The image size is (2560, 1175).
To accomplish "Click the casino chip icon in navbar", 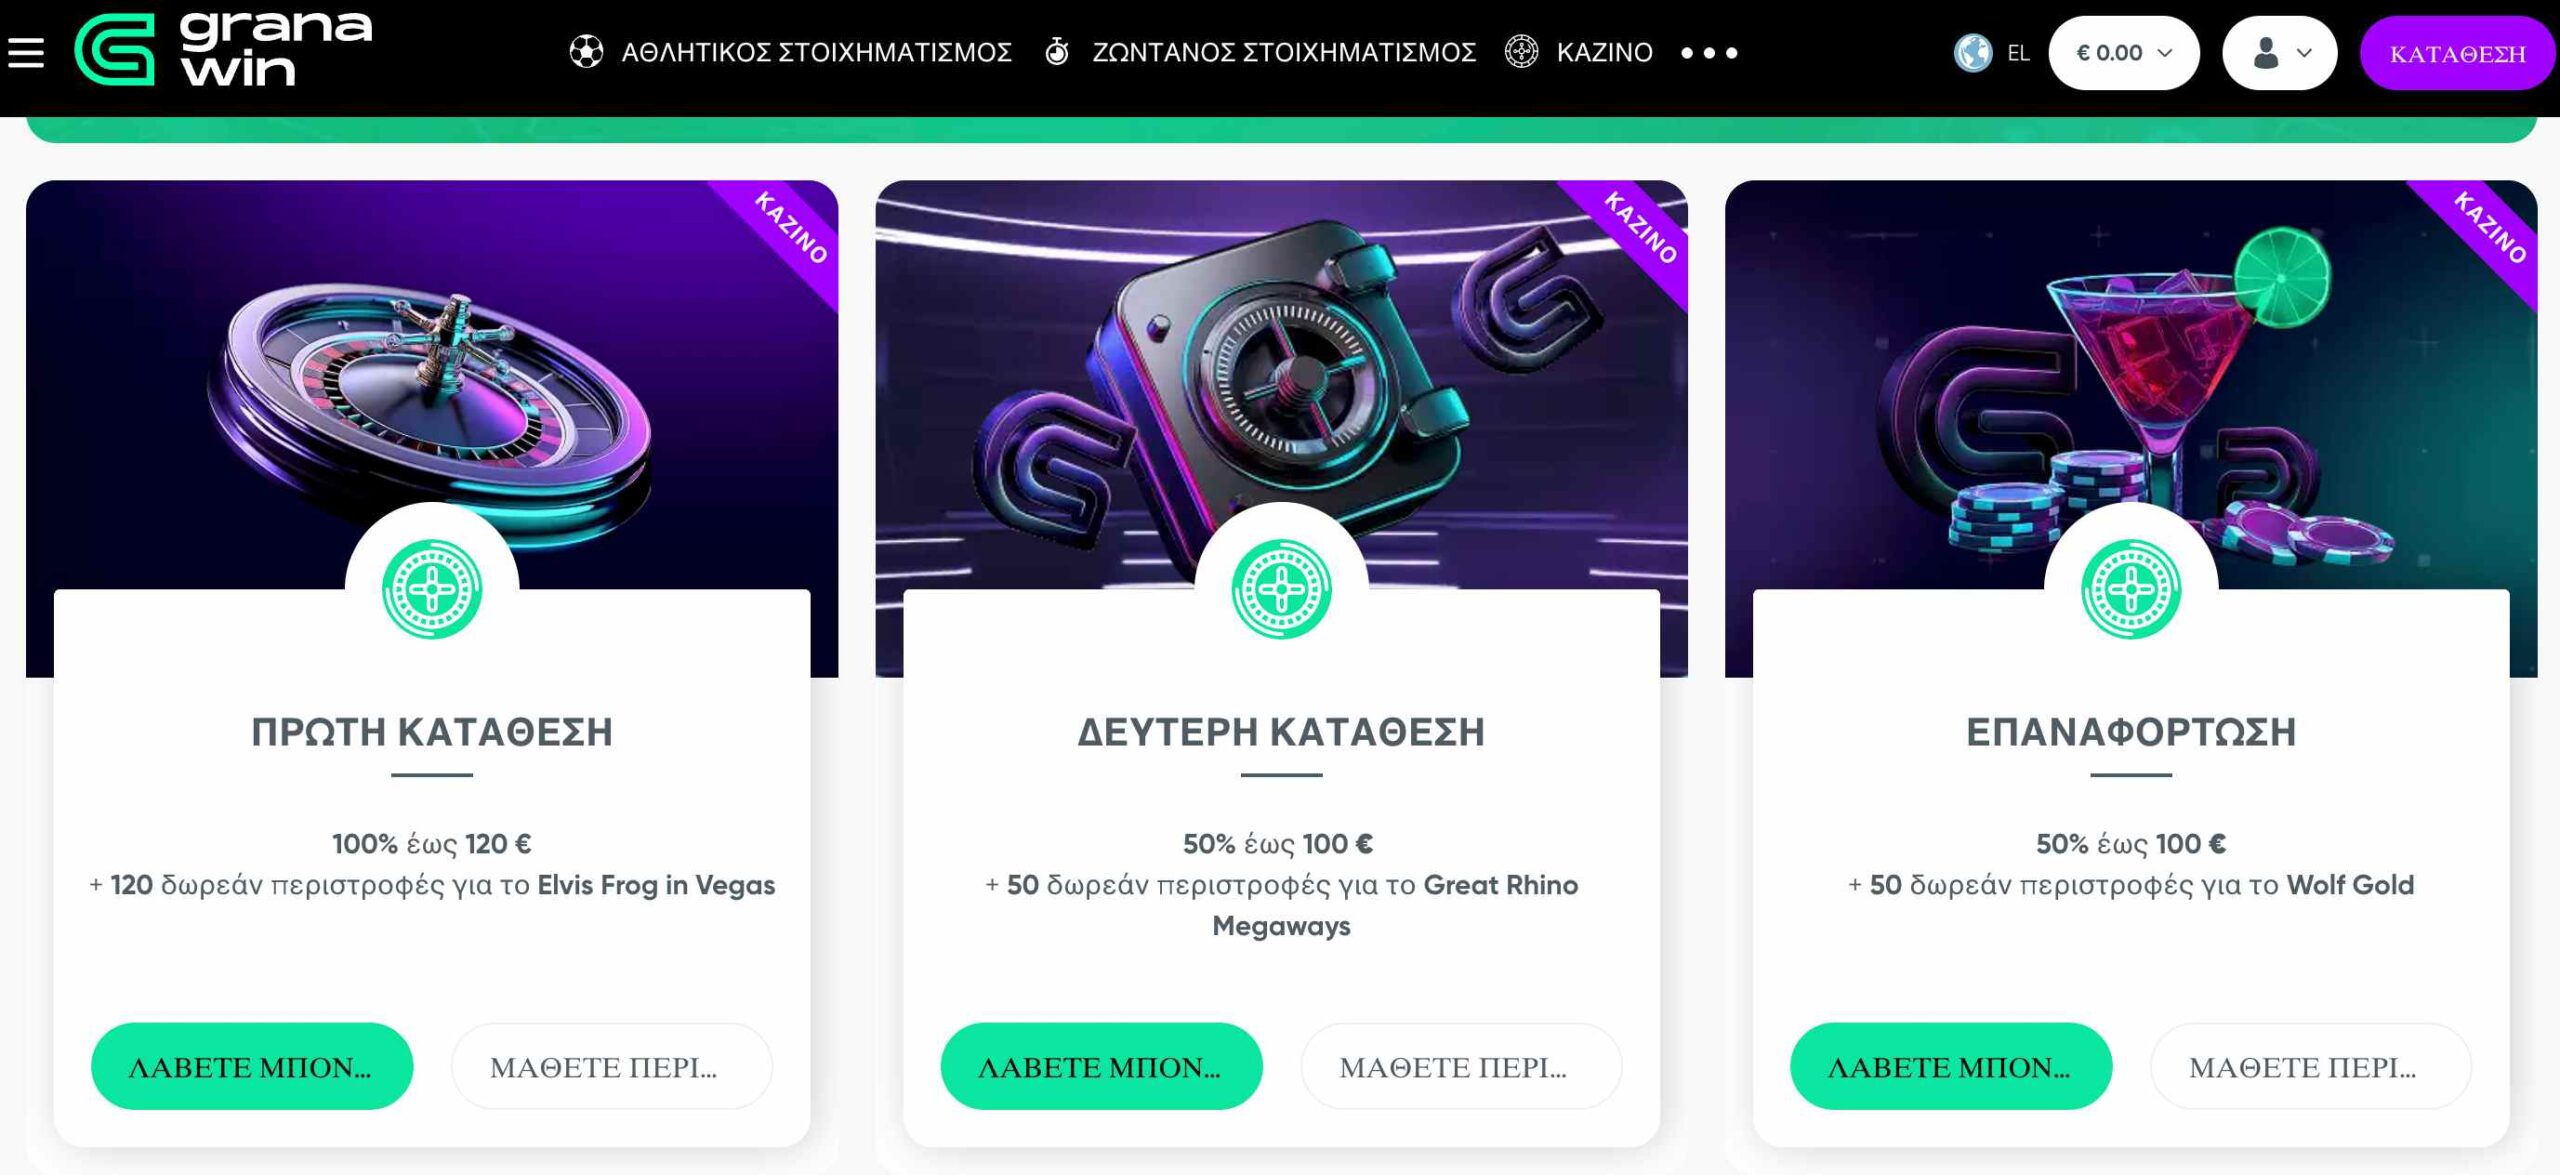I will pos(1521,52).
